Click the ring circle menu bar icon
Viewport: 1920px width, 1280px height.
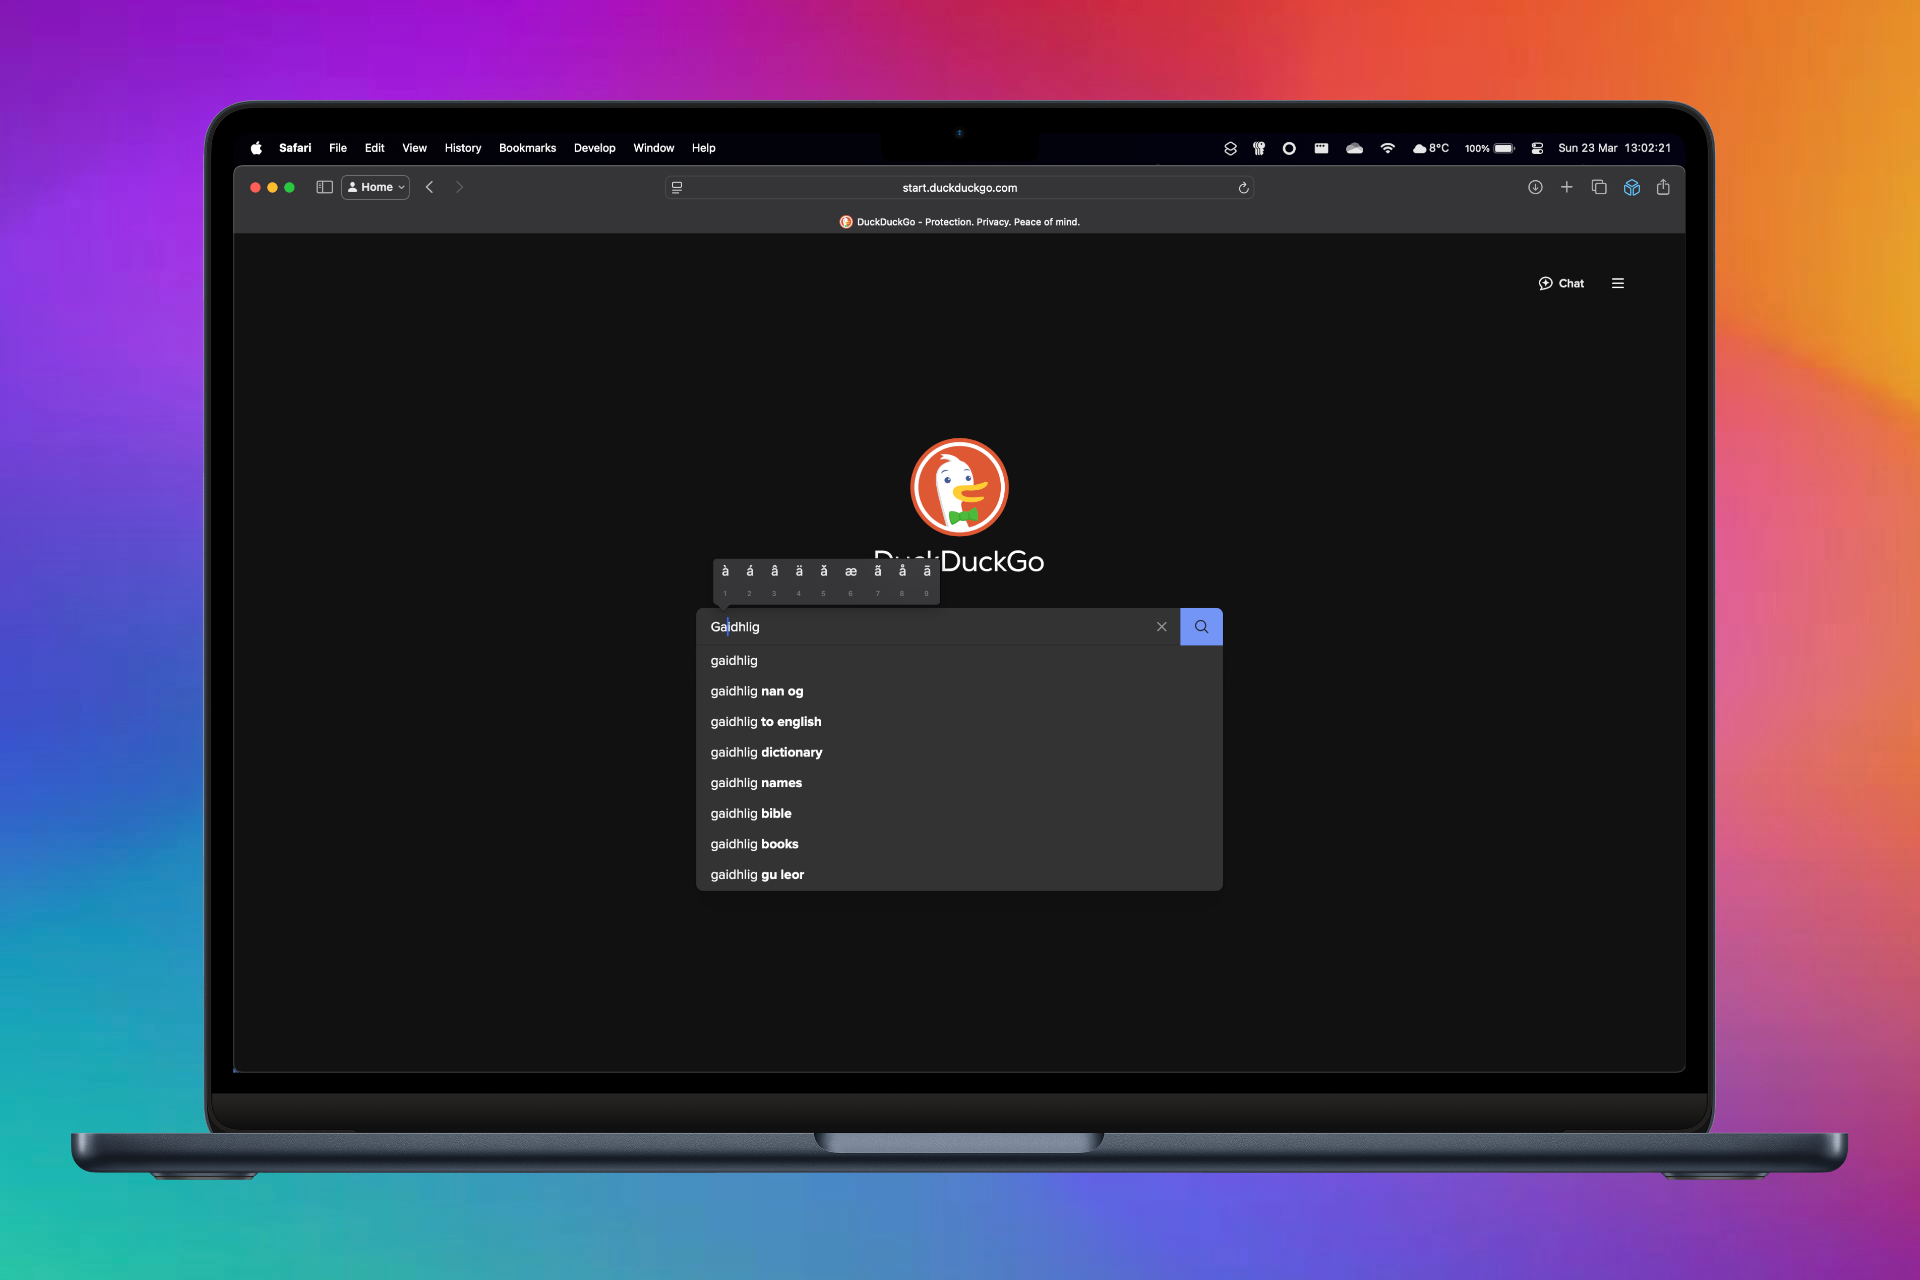pos(1289,148)
